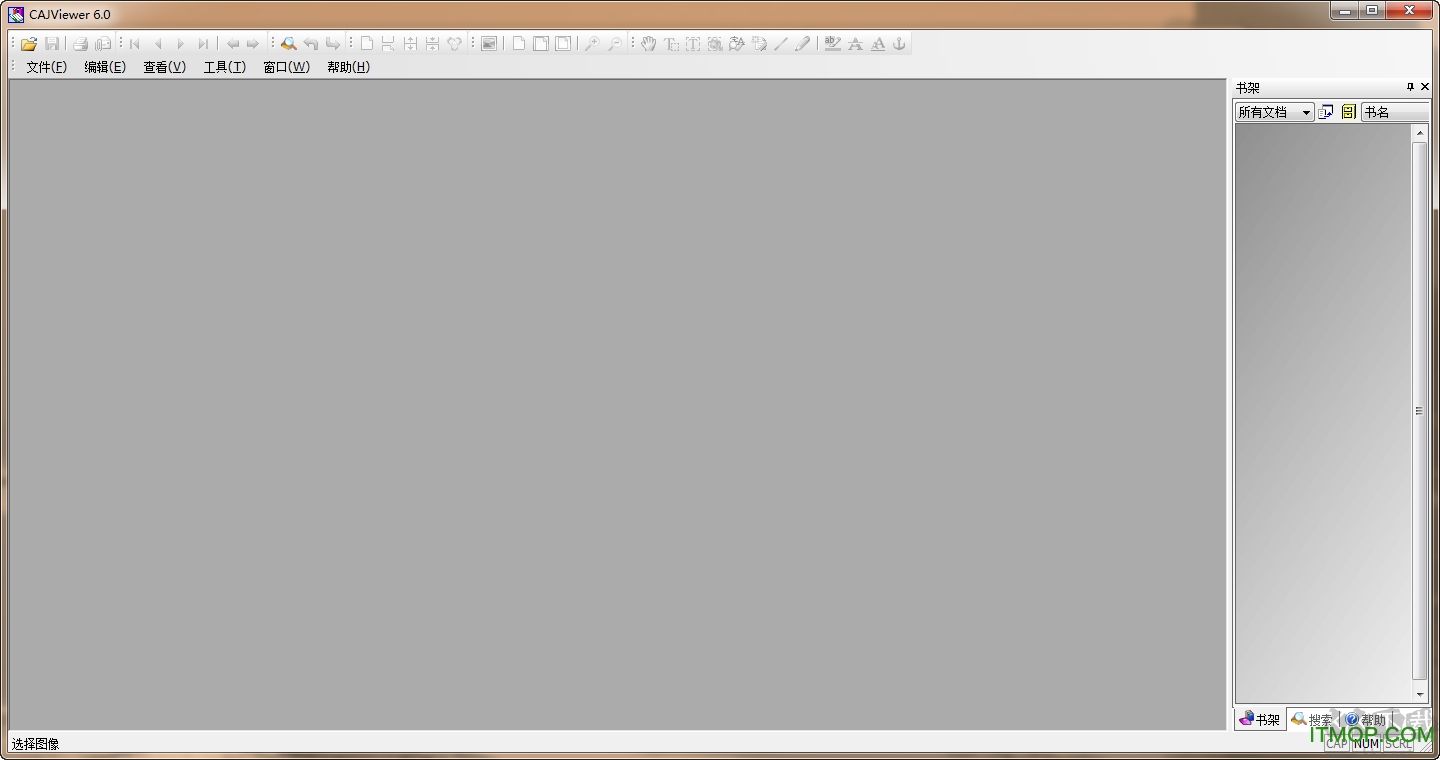
Task: Open the Search magnifier tool
Action: (x=288, y=44)
